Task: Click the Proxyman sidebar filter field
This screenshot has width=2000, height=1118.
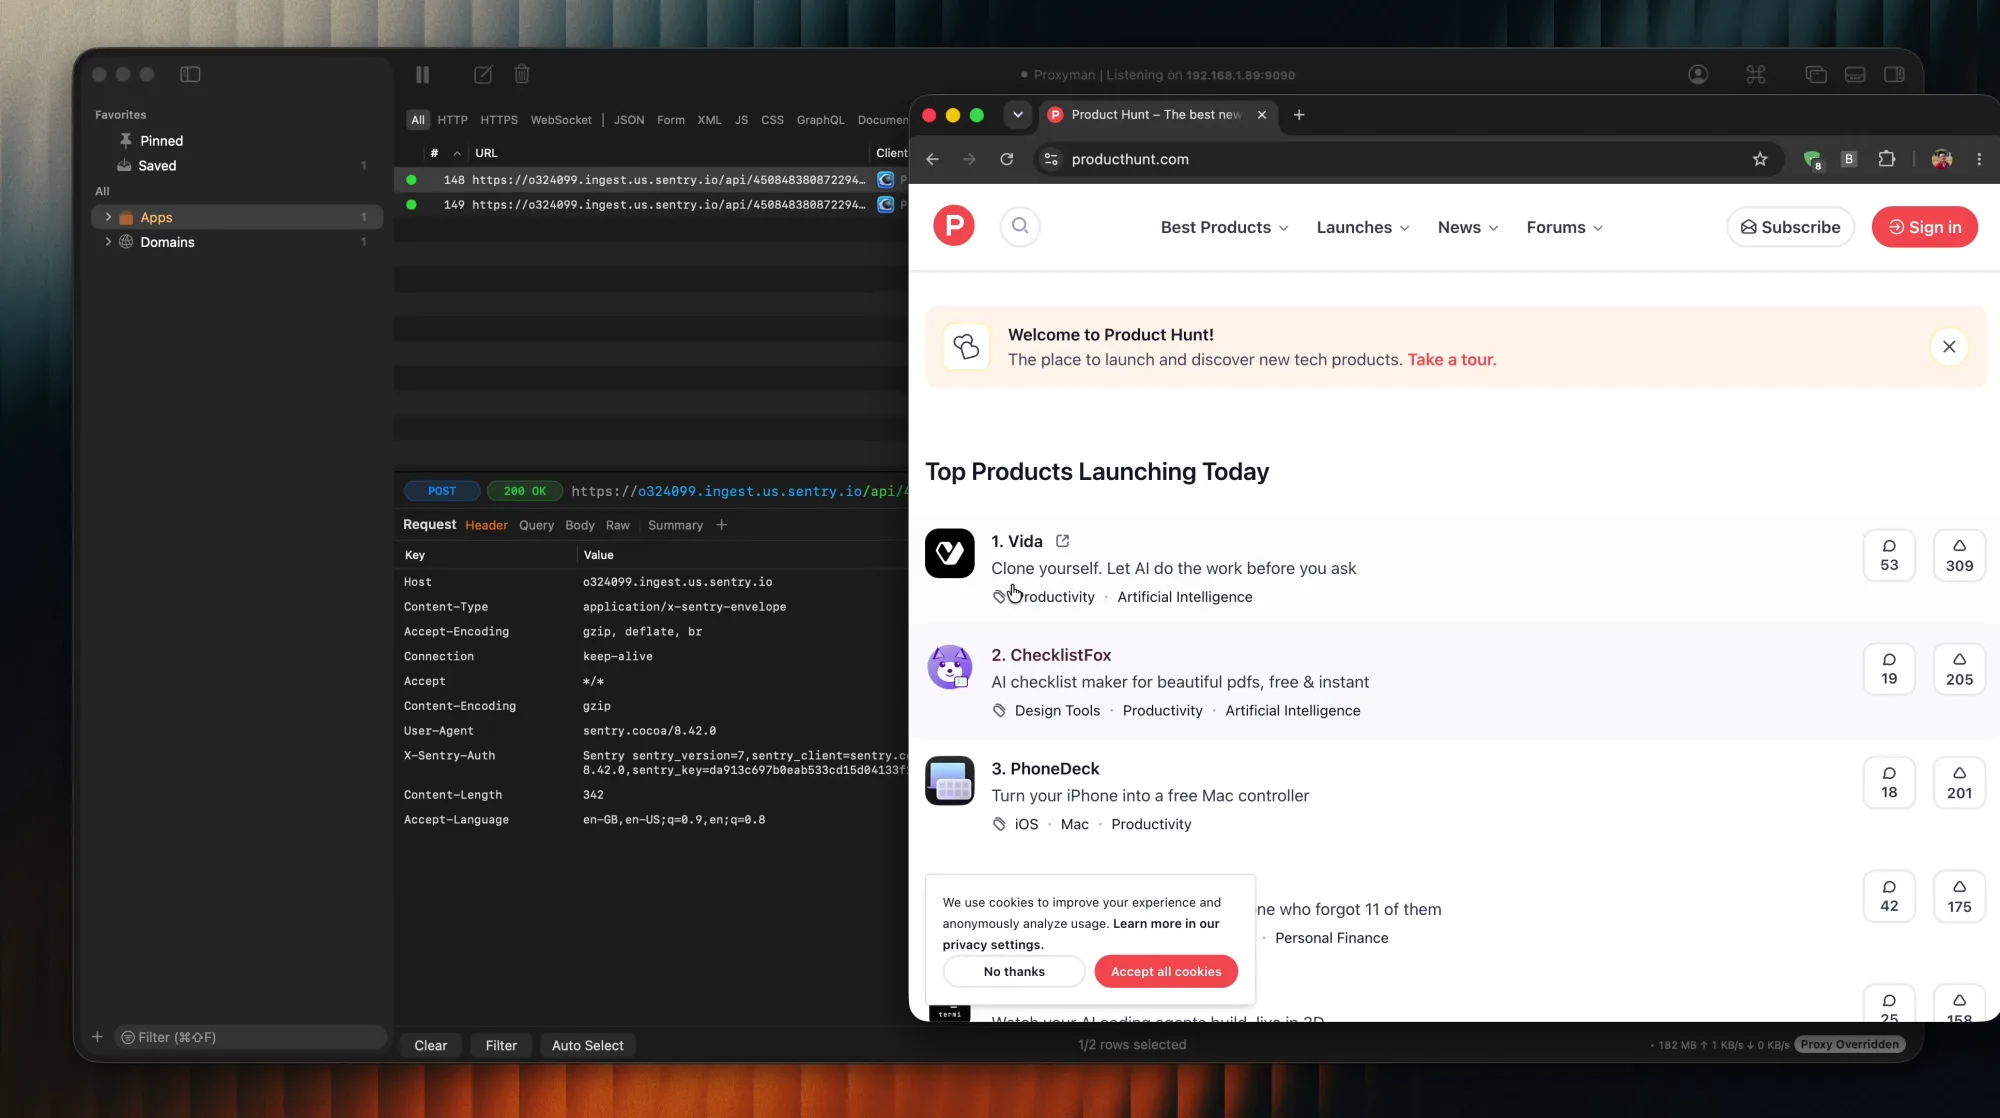Action: tap(250, 1037)
